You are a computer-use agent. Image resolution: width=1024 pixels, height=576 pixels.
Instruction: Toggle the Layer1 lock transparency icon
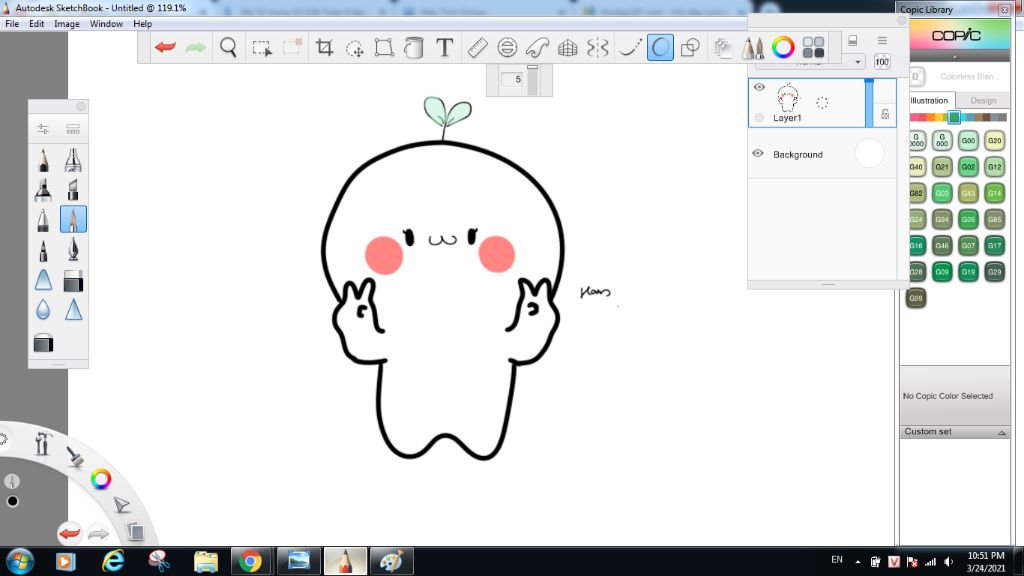[885, 114]
